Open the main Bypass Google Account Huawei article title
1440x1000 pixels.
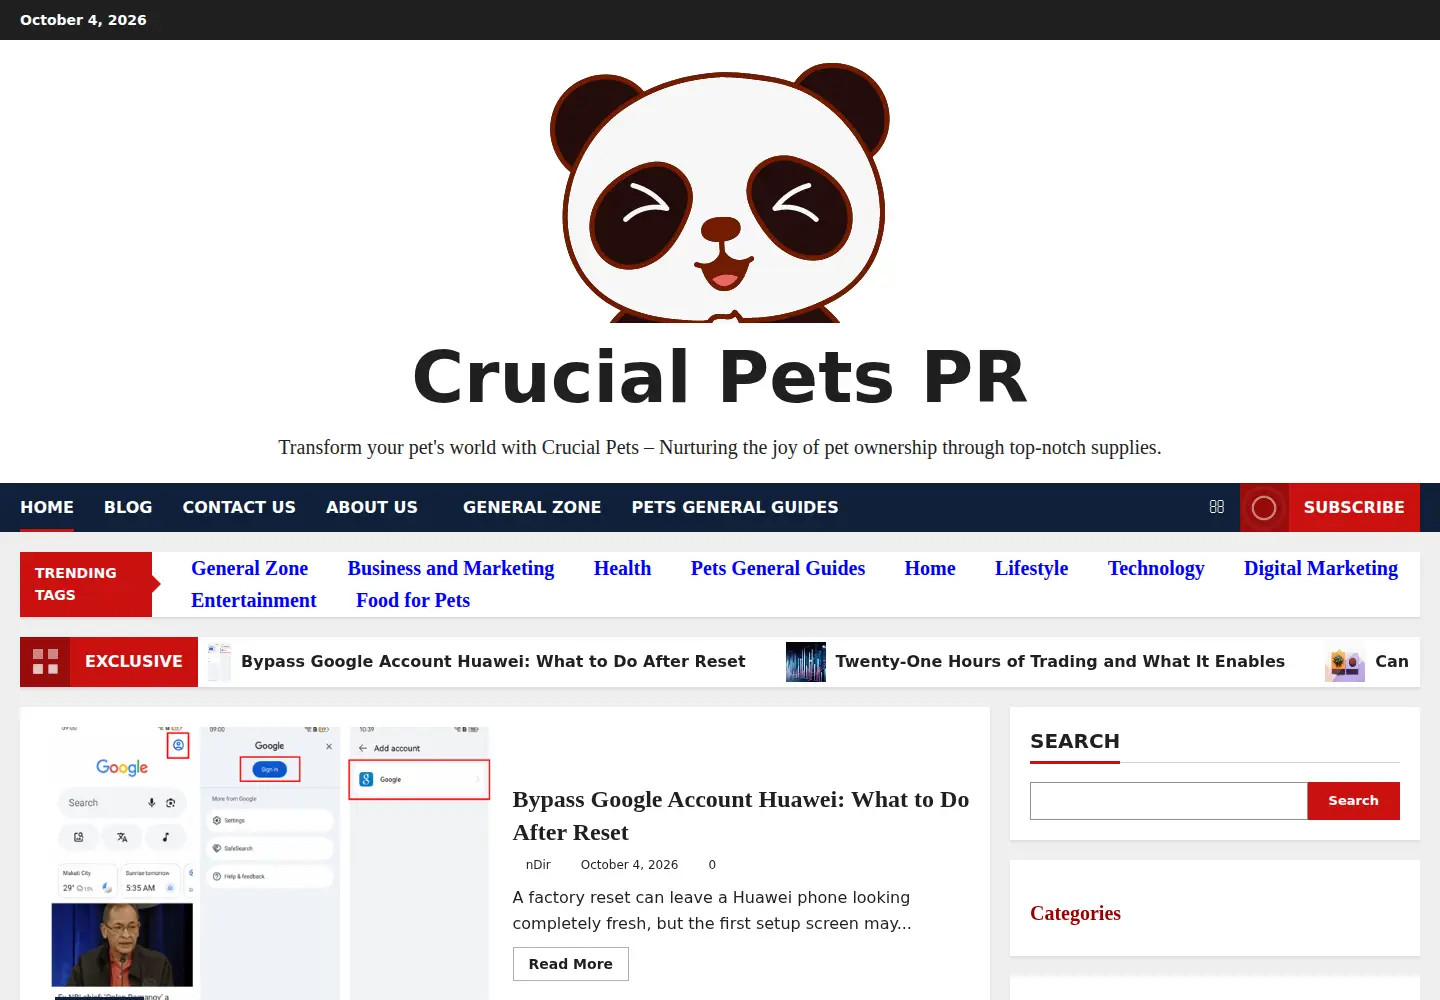click(x=741, y=816)
